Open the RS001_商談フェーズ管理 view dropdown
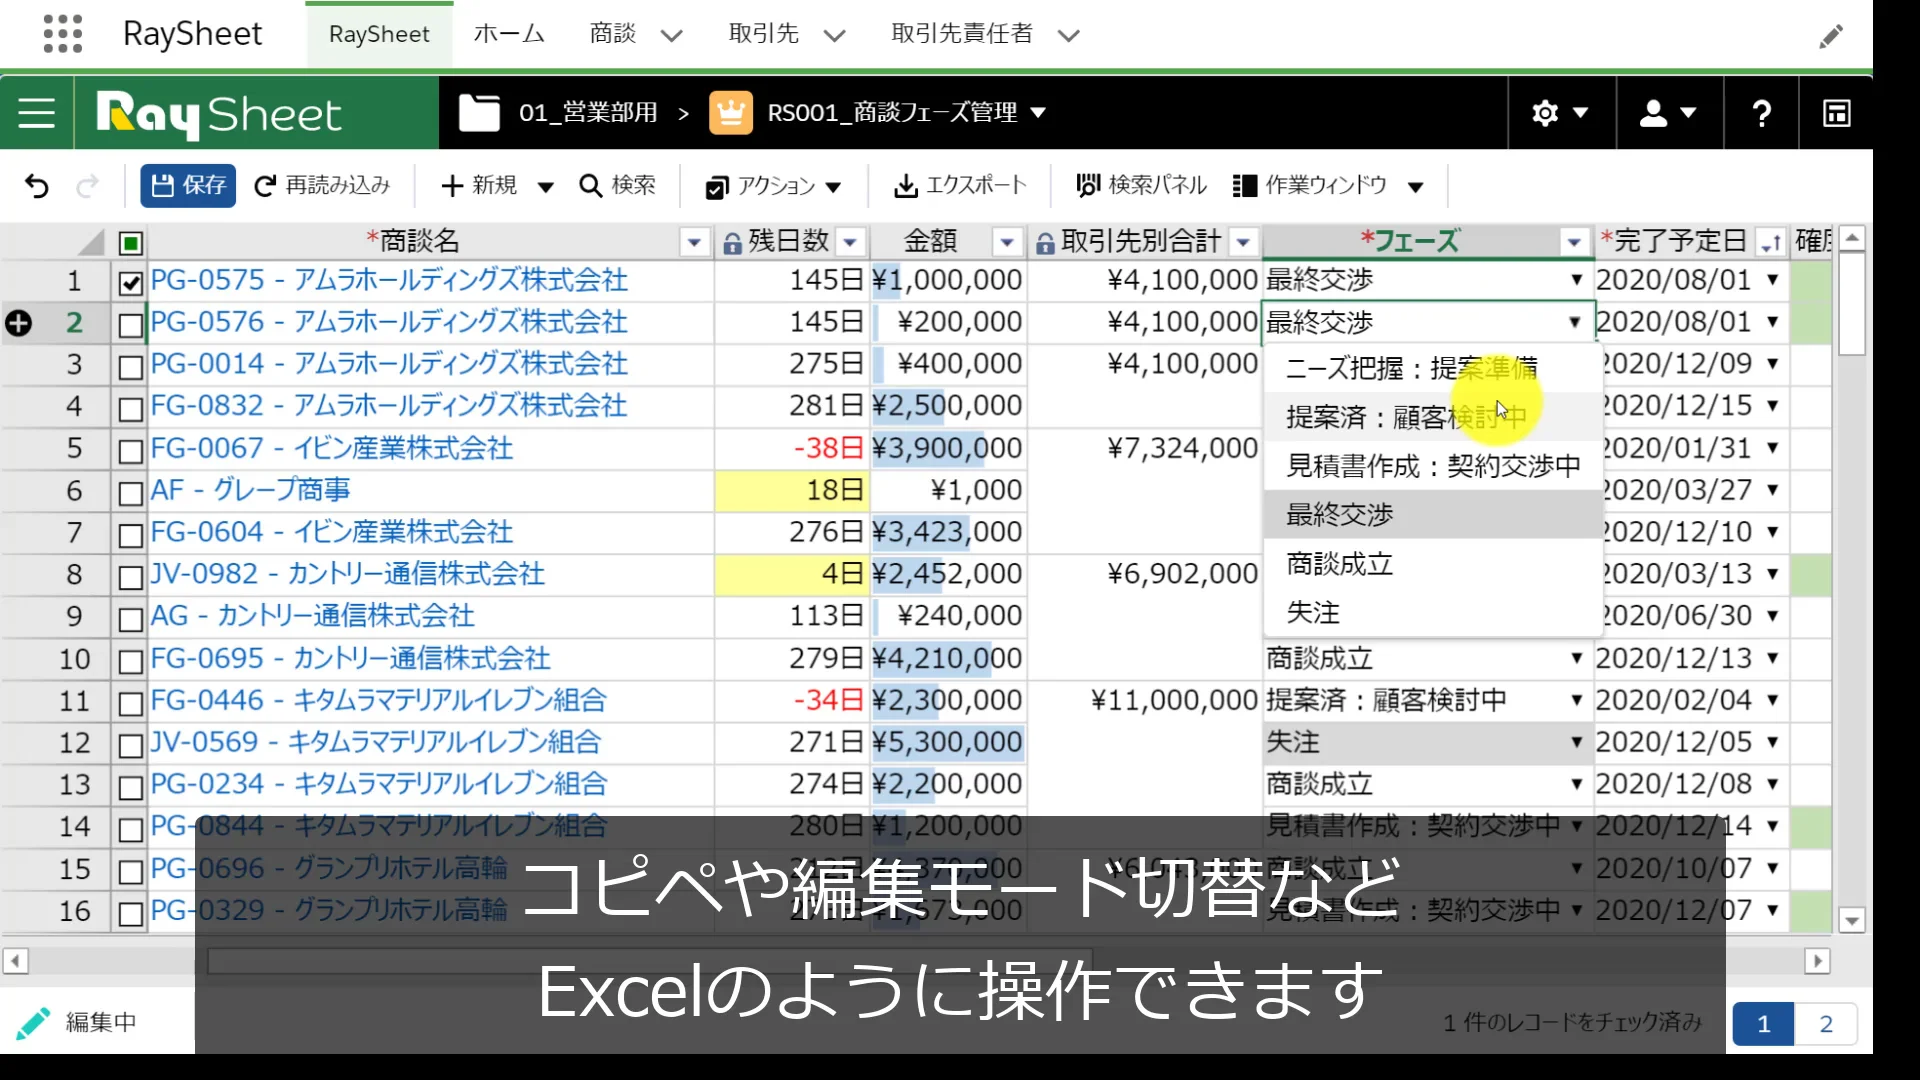Image resolution: width=1920 pixels, height=1080 pixels. point(1038,113)
